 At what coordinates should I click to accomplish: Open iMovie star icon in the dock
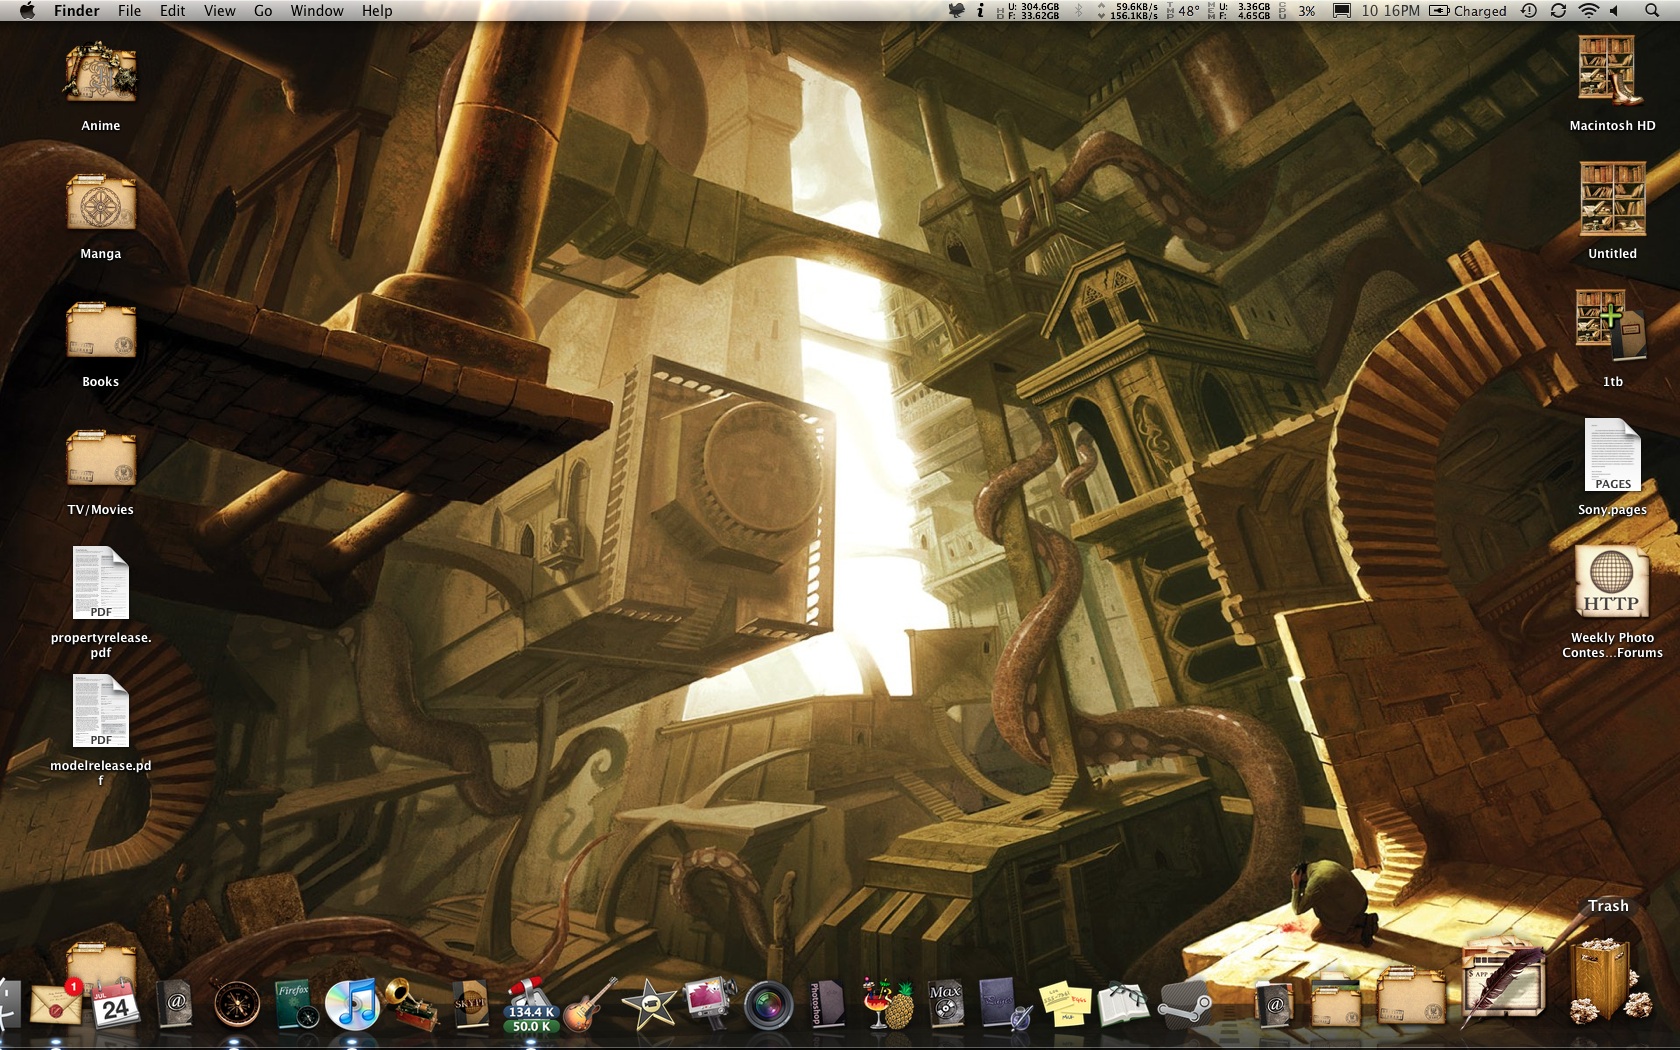click(x=649, y=1004)
